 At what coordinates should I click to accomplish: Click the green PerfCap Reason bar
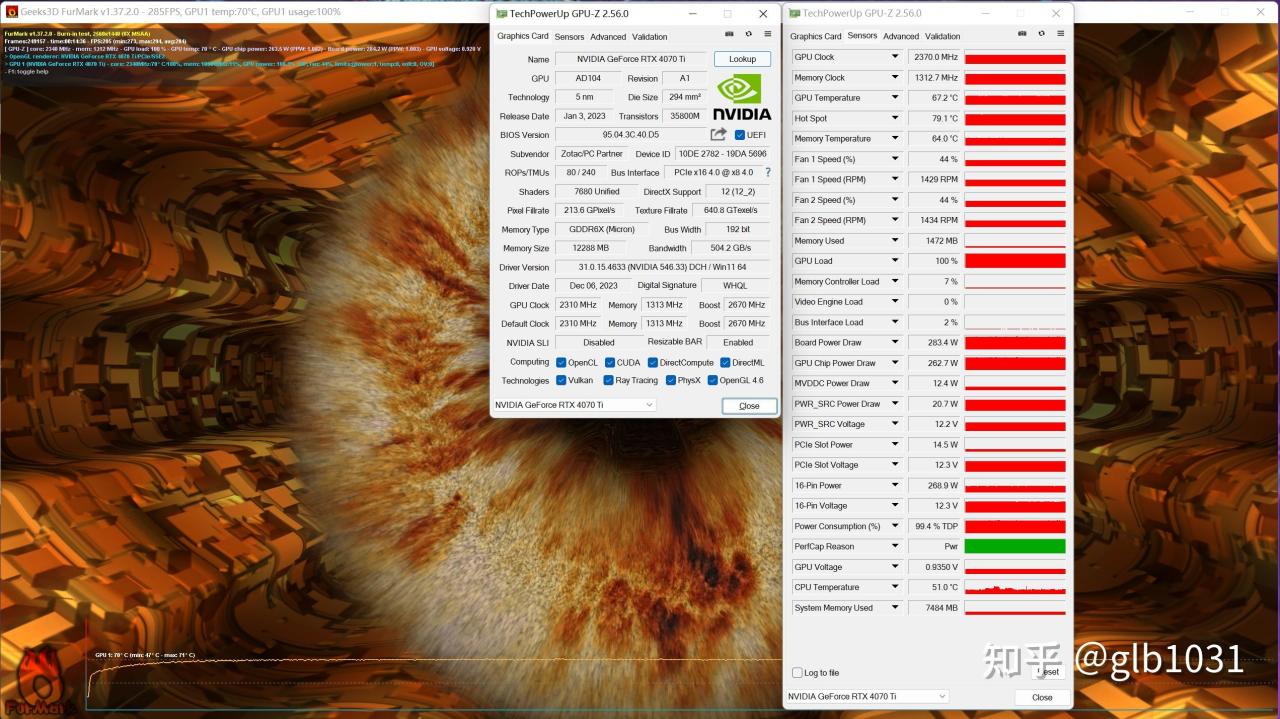pos(1015,546)
